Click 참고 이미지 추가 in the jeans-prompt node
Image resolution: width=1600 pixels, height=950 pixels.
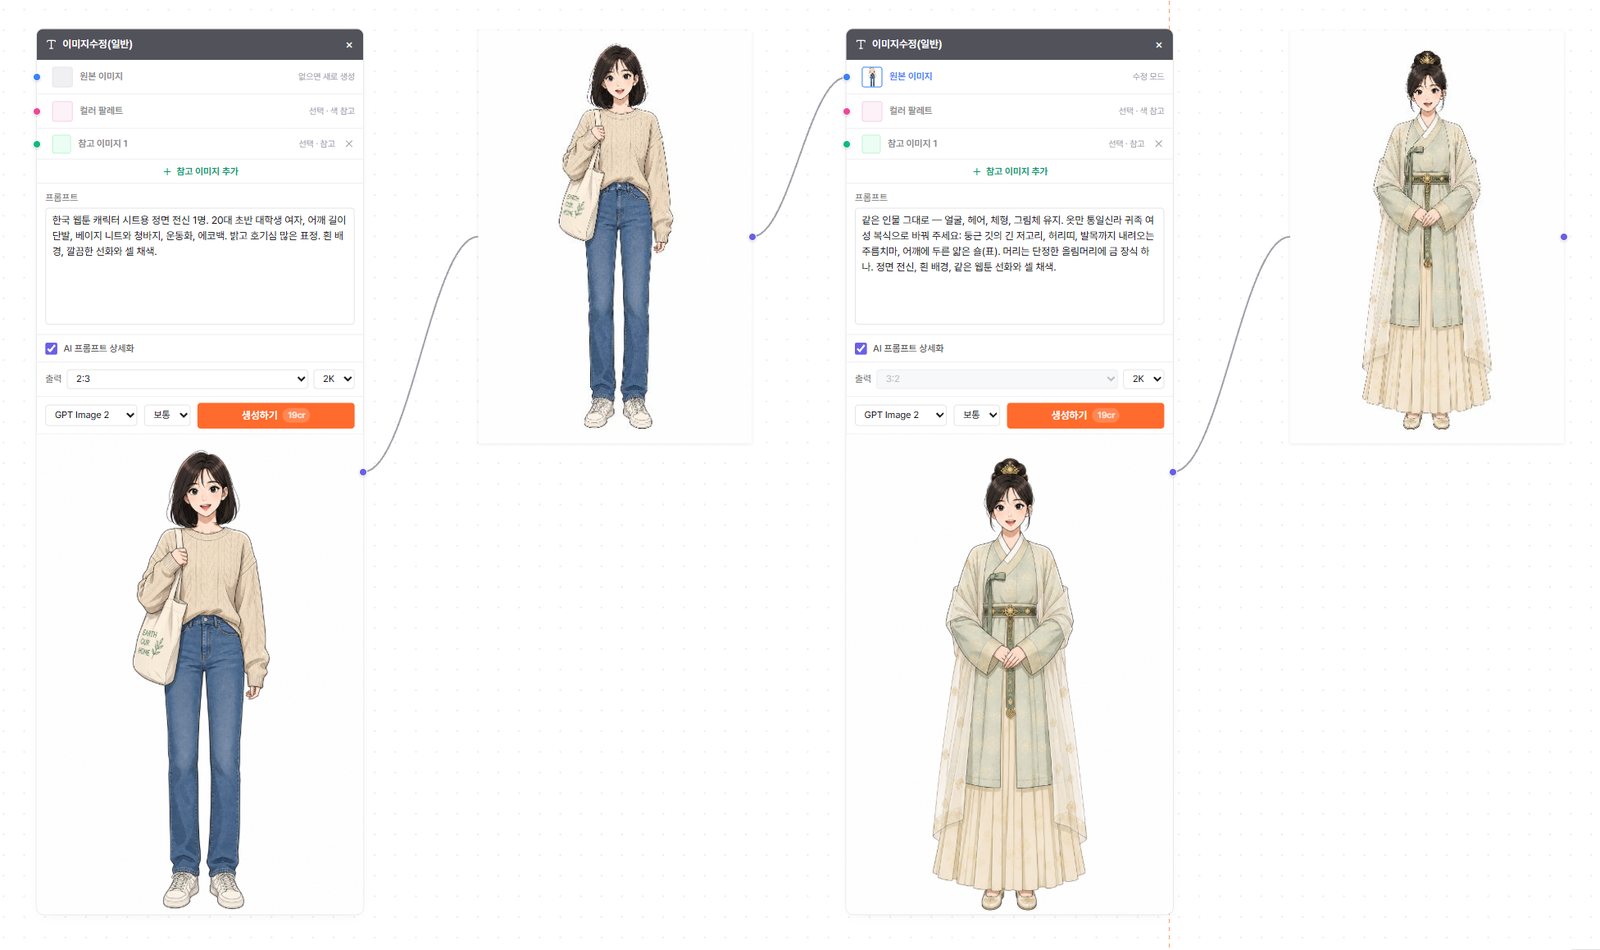pyautogui.click(x=200, y=172)
